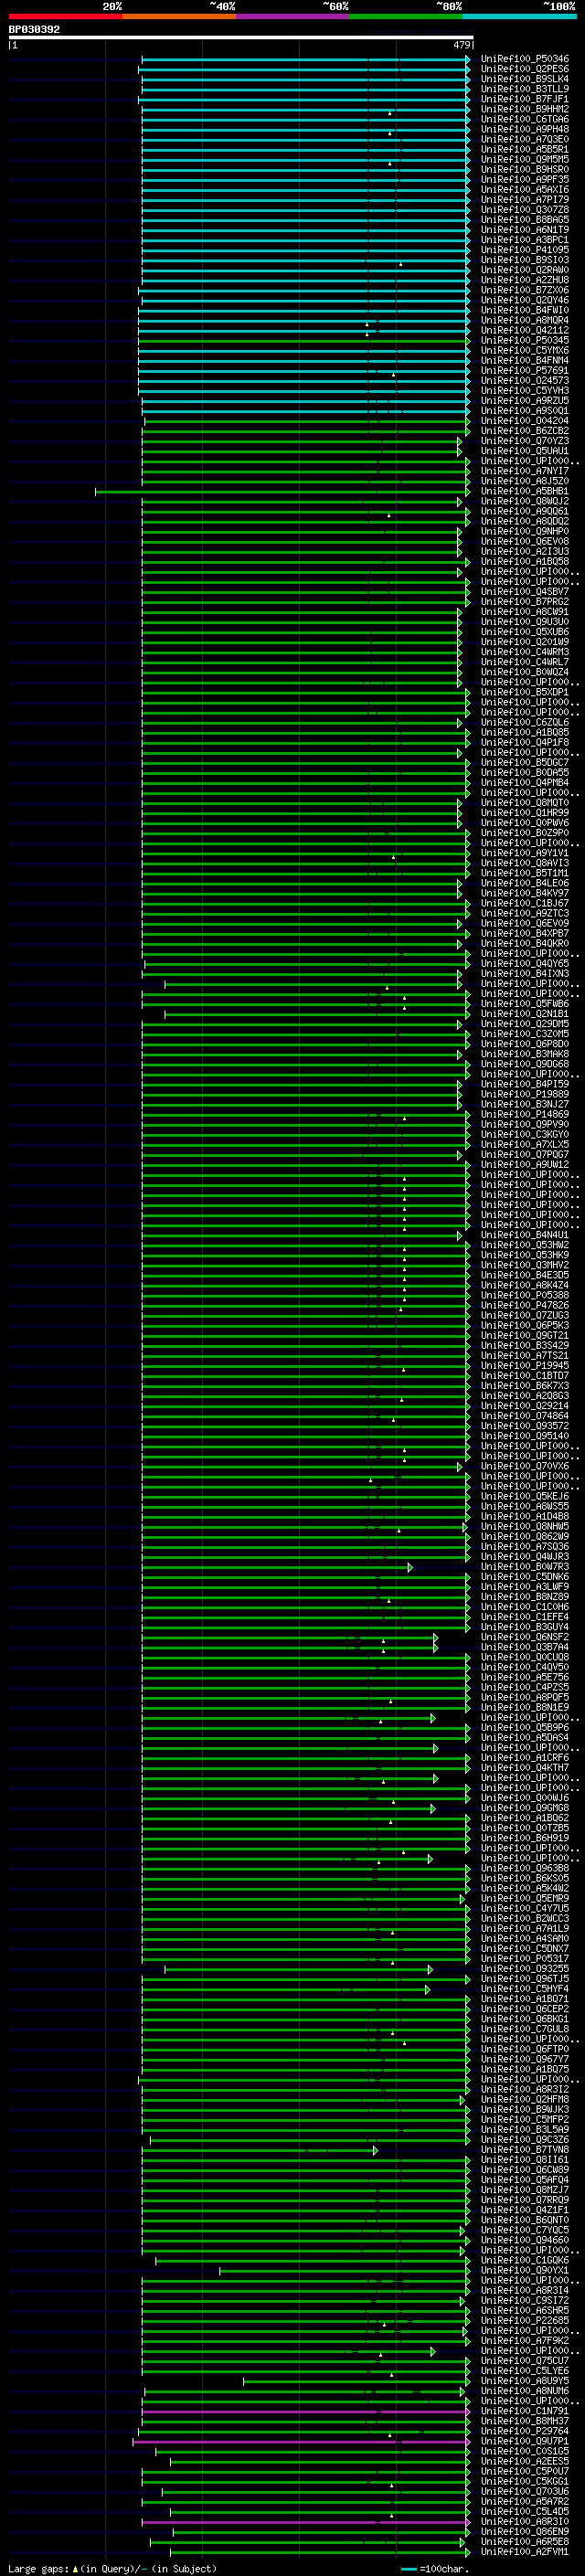
Task: Open hit UniRef100_A2EES5
Action: [x=525, y=2461]
